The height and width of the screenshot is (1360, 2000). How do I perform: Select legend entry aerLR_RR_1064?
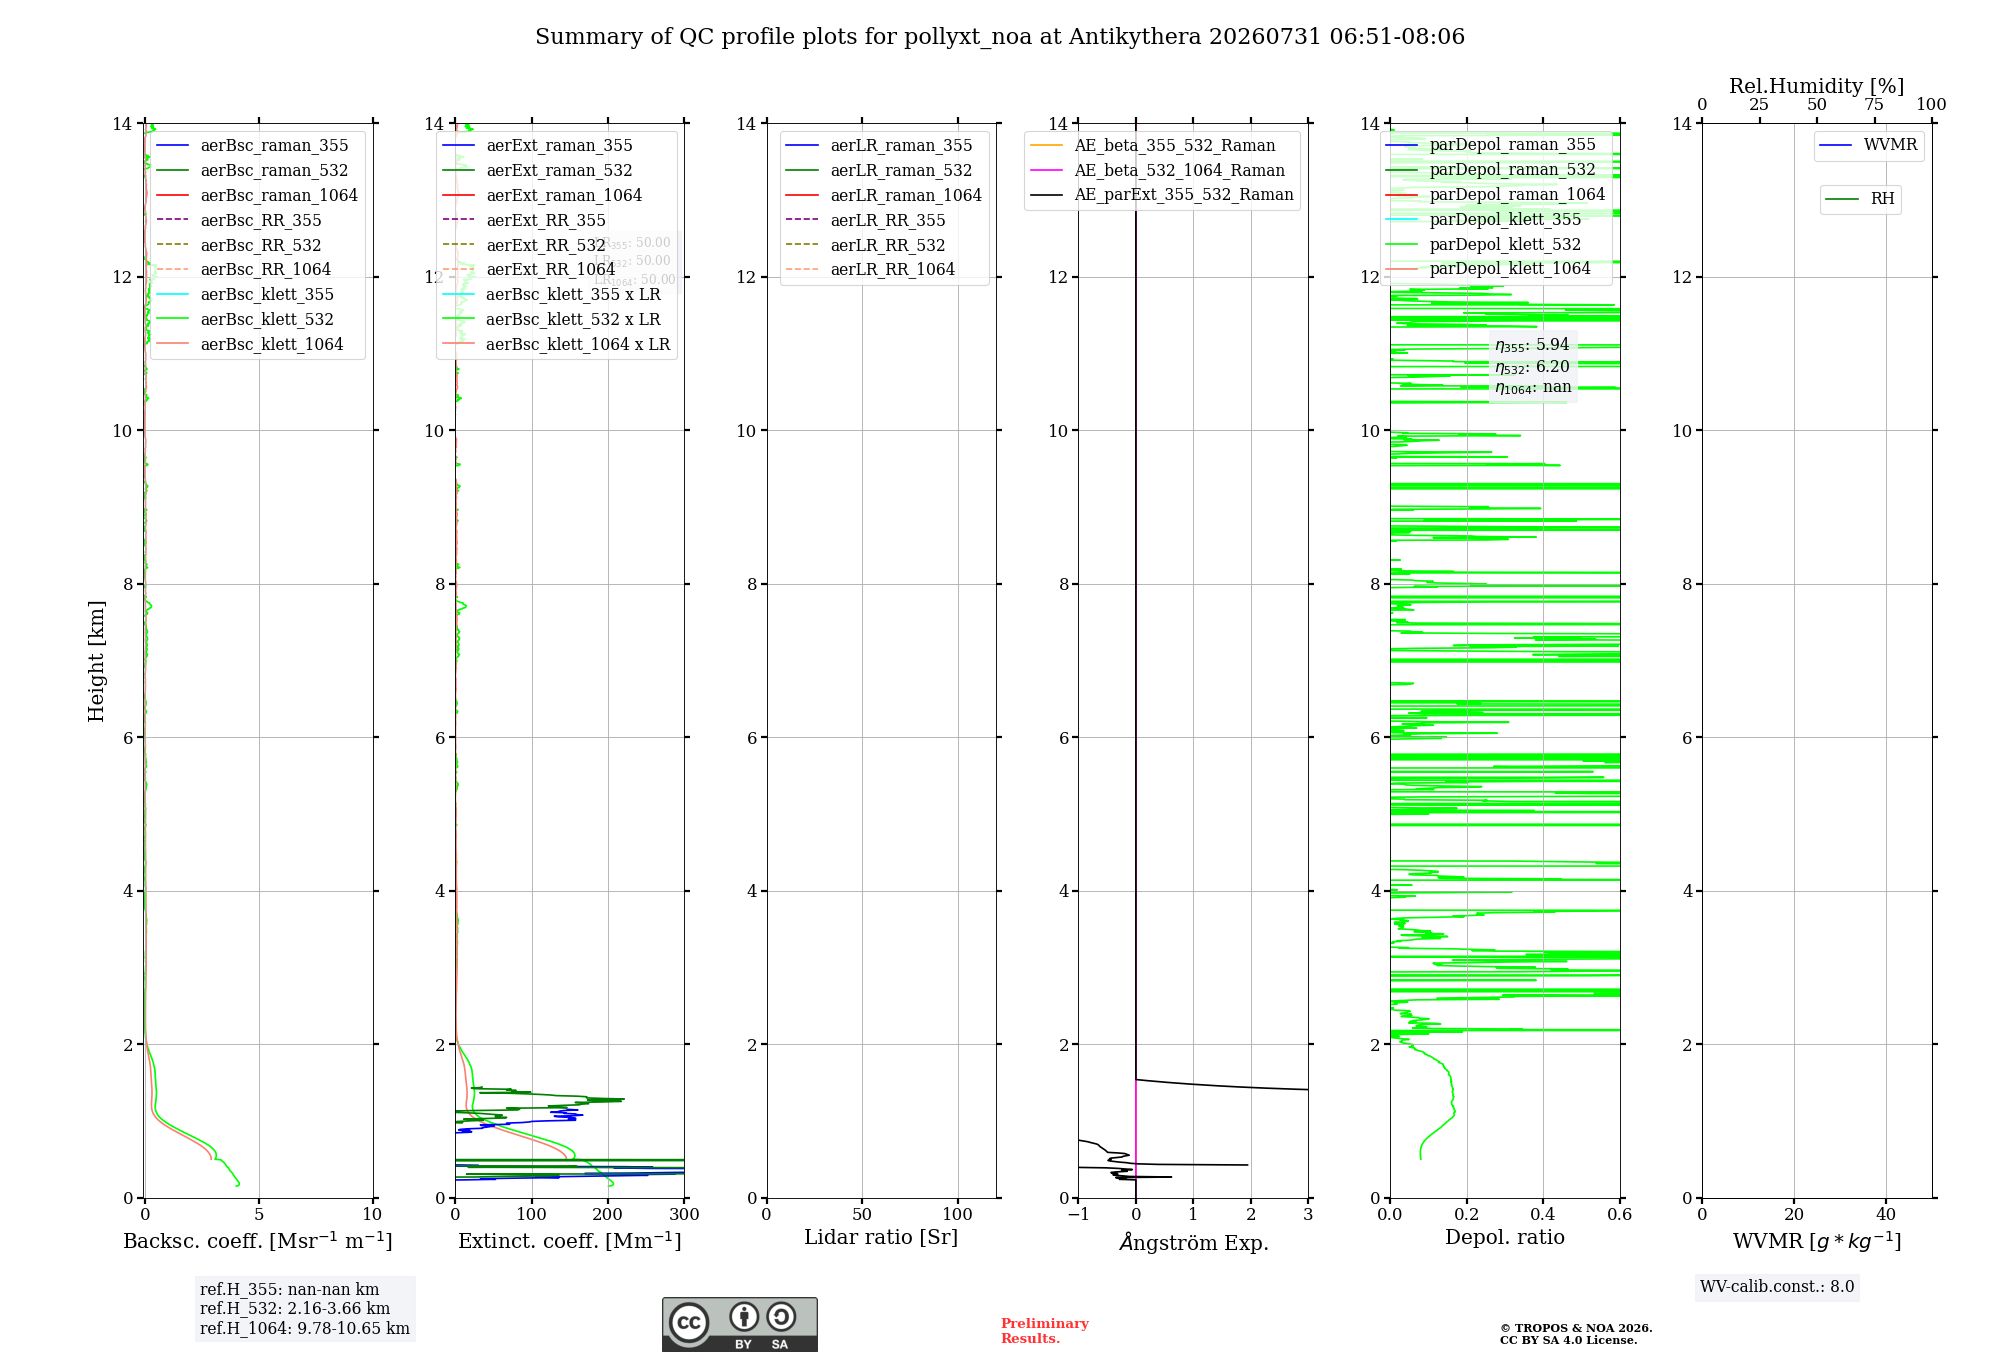[x=871, y=269]
